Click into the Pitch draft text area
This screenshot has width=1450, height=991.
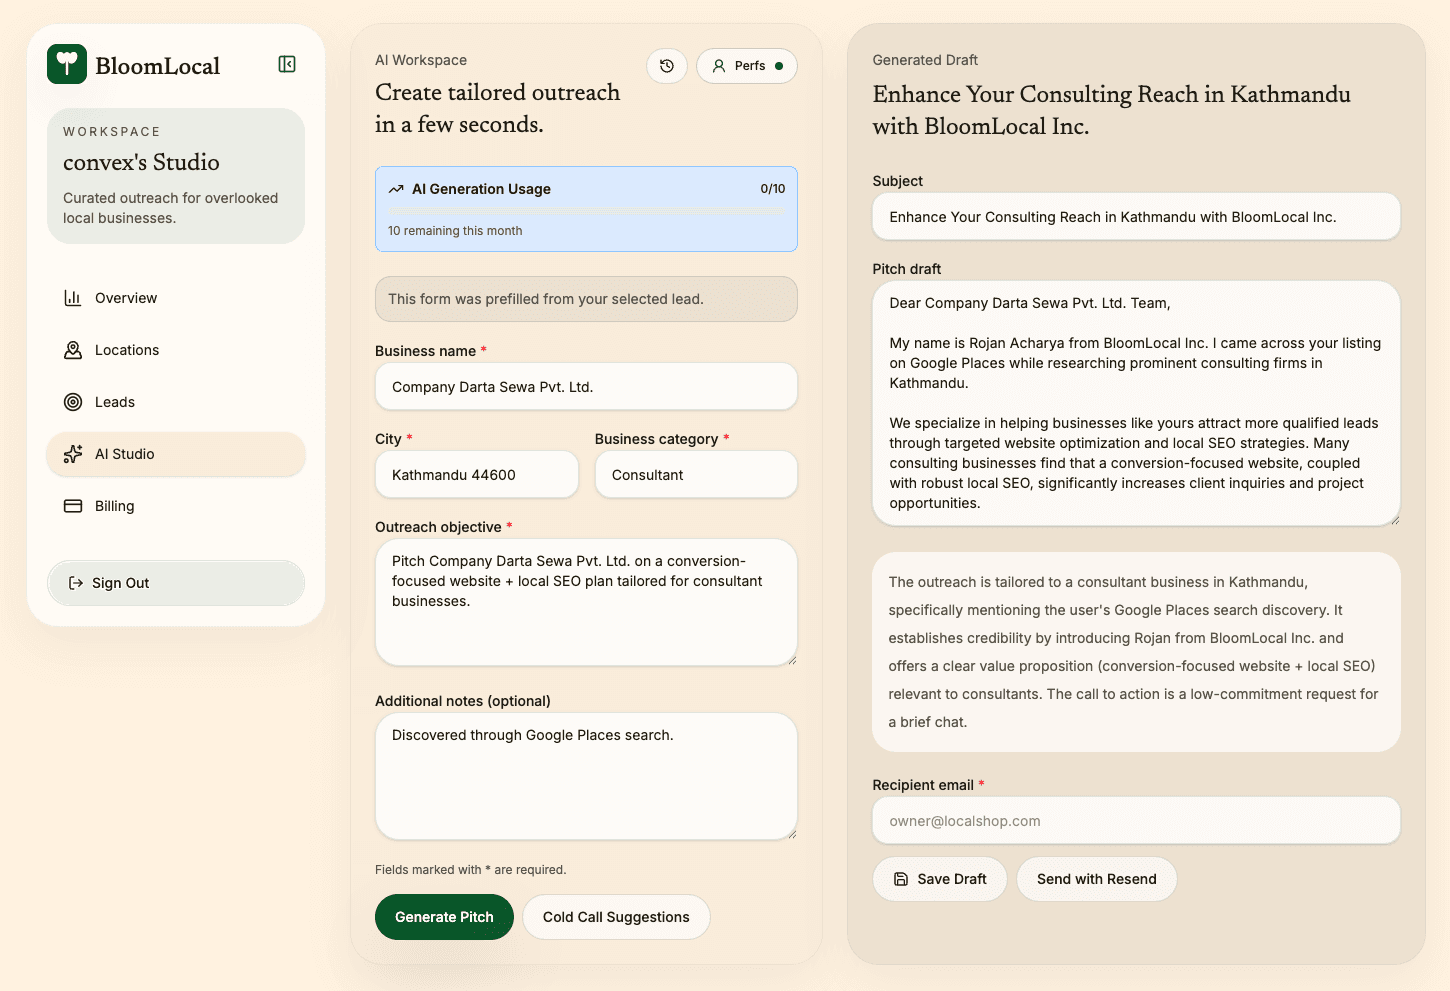pyautogui.click(x=1136, y=403)
